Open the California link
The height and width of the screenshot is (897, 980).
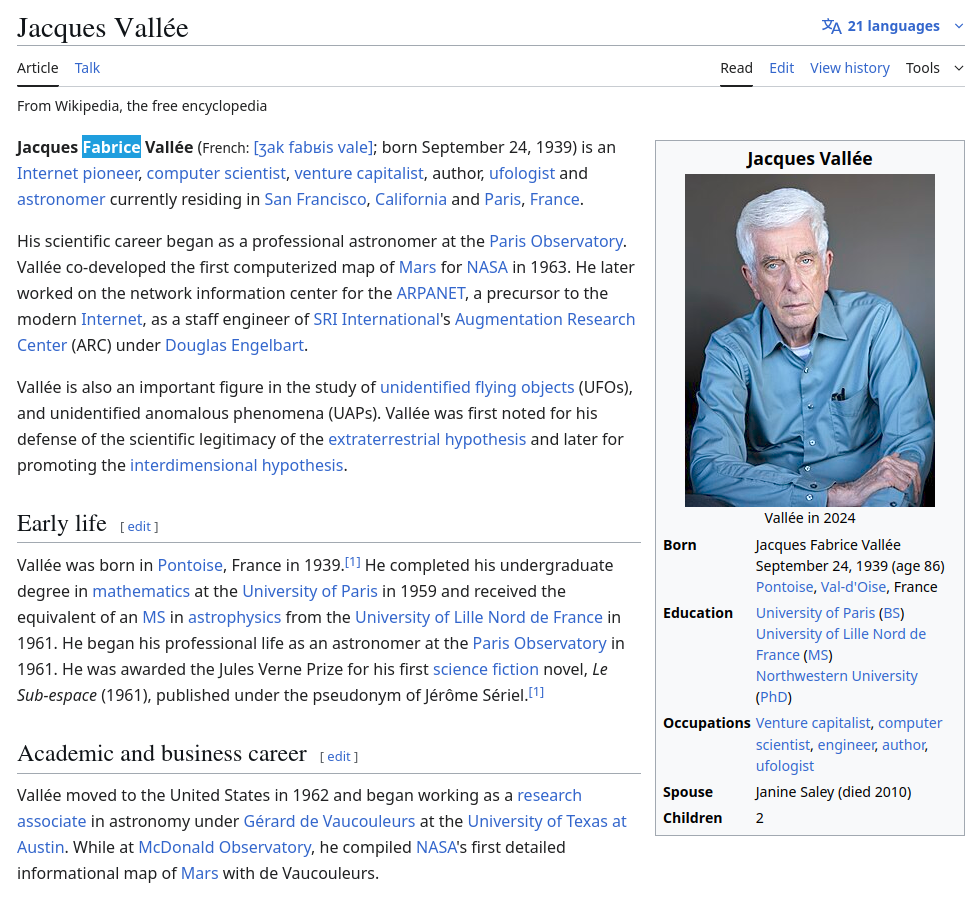coord(411,199)
